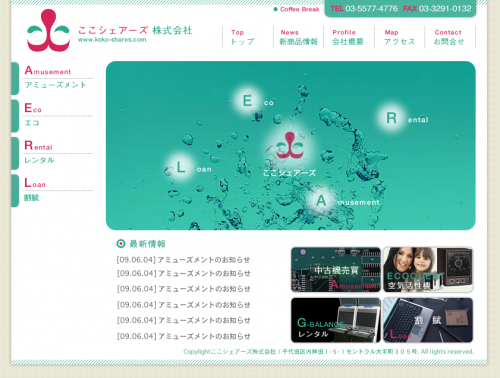
Task: Click the 最新情報 heading text
Action: (x=147, y=244)
